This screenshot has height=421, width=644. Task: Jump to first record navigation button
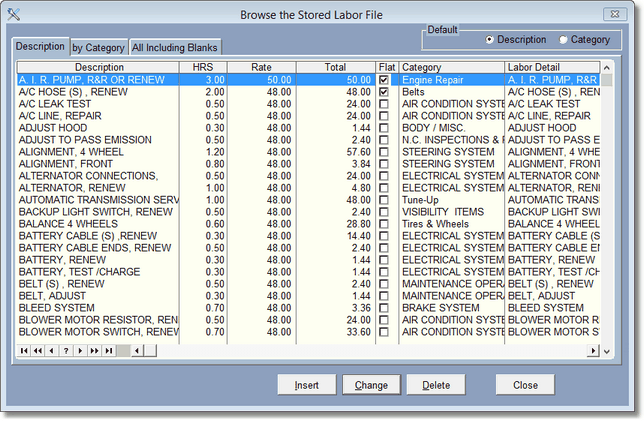tap(24, 350)
